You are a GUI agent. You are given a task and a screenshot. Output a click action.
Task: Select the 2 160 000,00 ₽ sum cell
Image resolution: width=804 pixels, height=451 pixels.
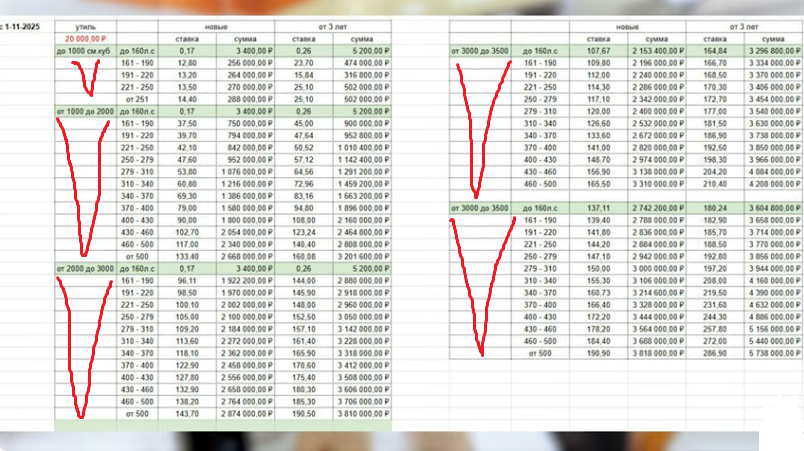tap(362, 220)
